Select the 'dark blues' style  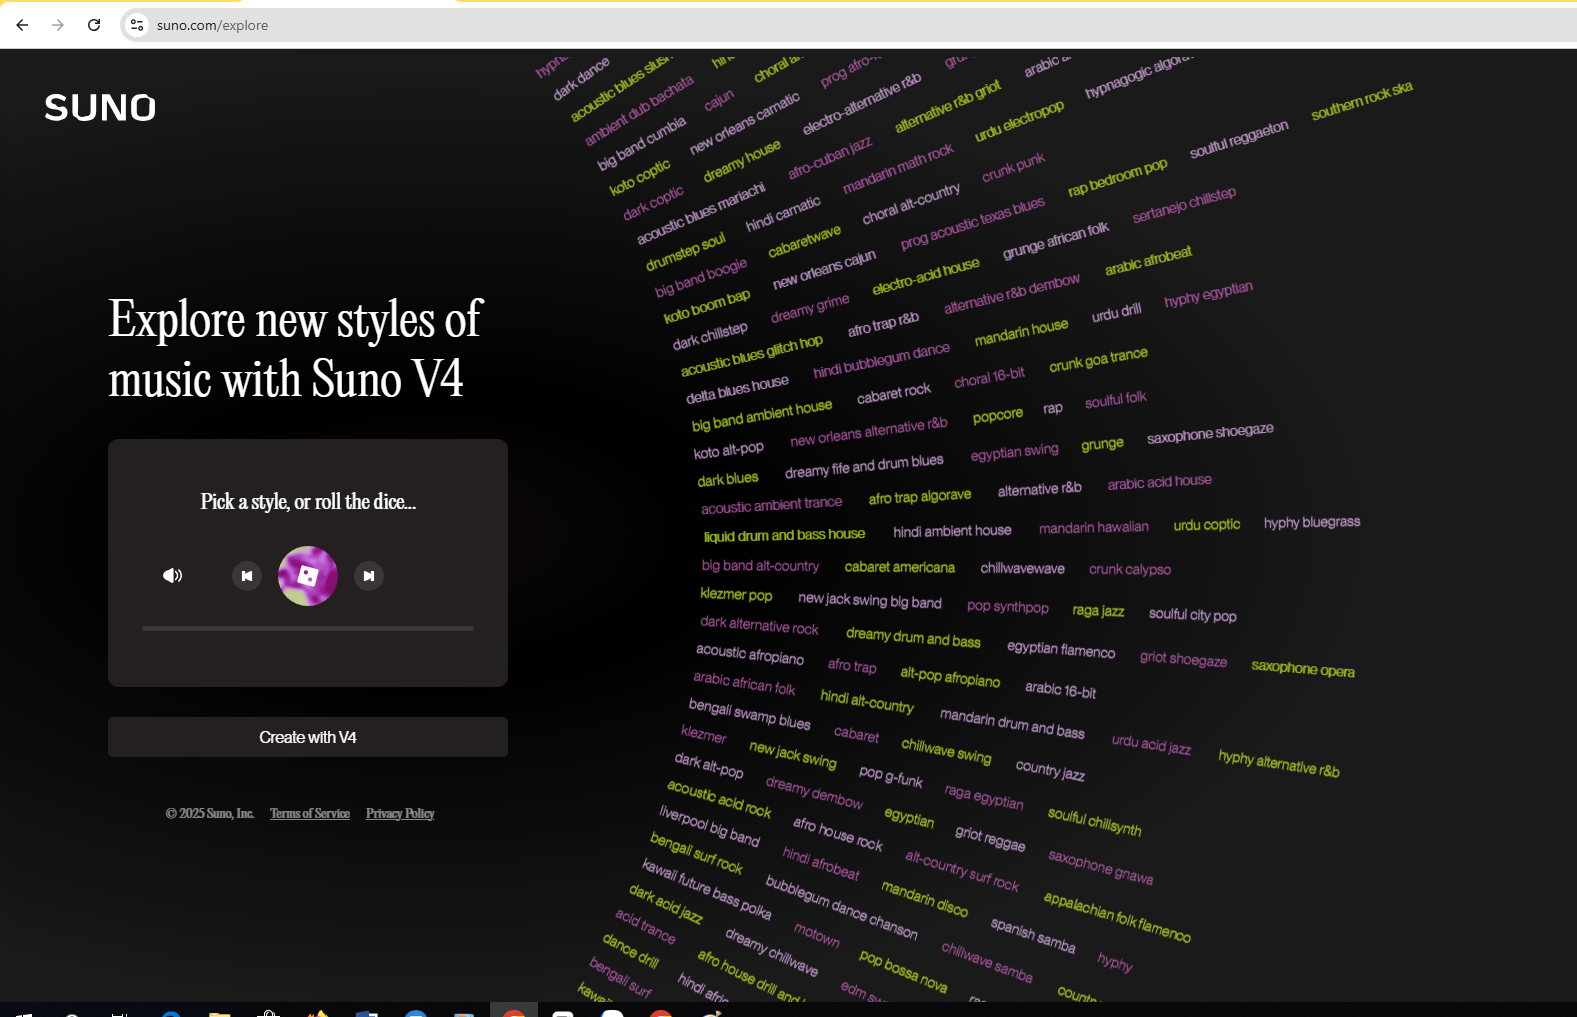tap(728, 479)
